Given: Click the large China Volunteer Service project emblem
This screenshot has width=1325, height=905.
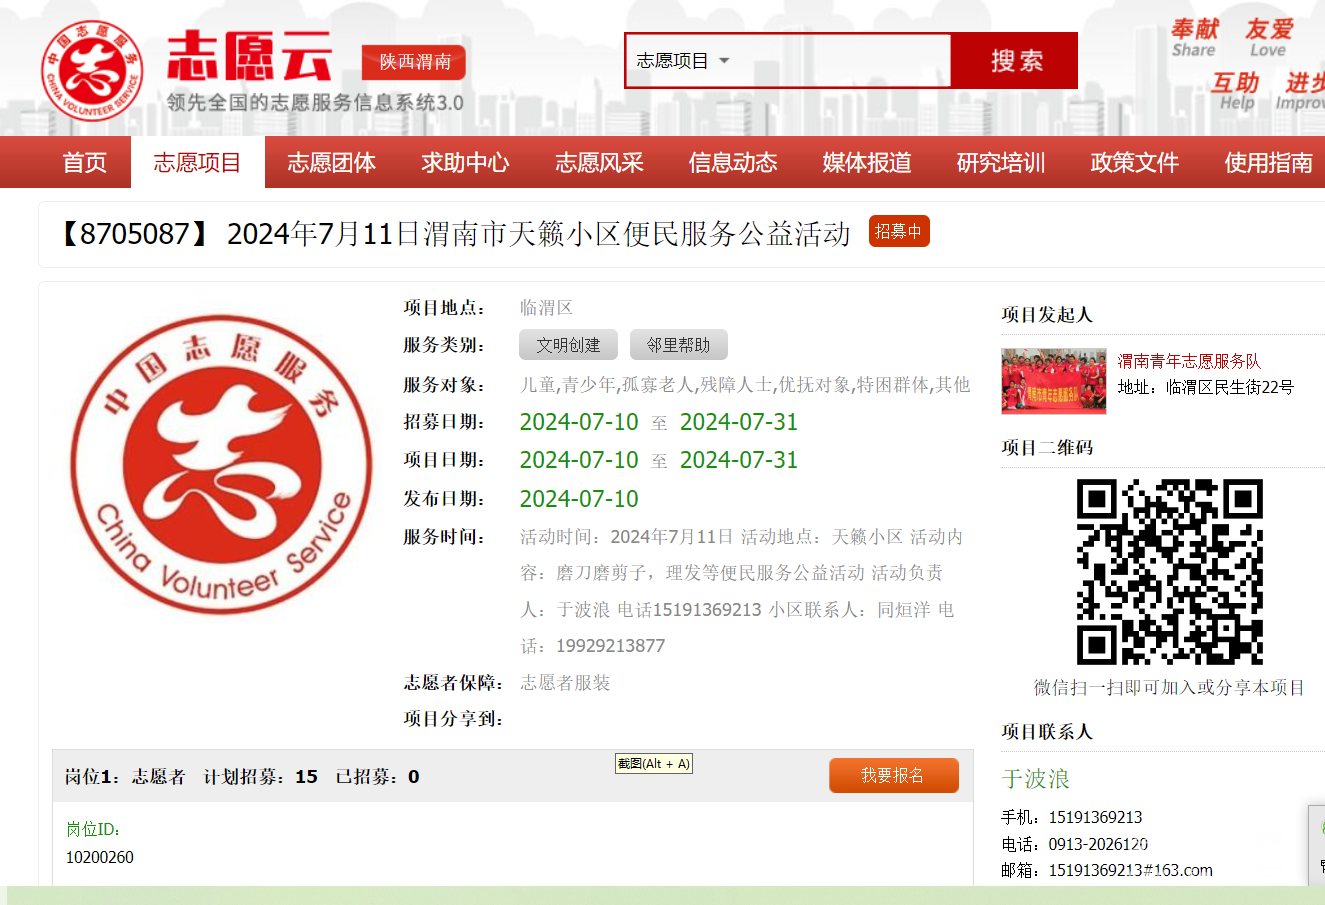Looking at the screenshot, I should 212,464.
